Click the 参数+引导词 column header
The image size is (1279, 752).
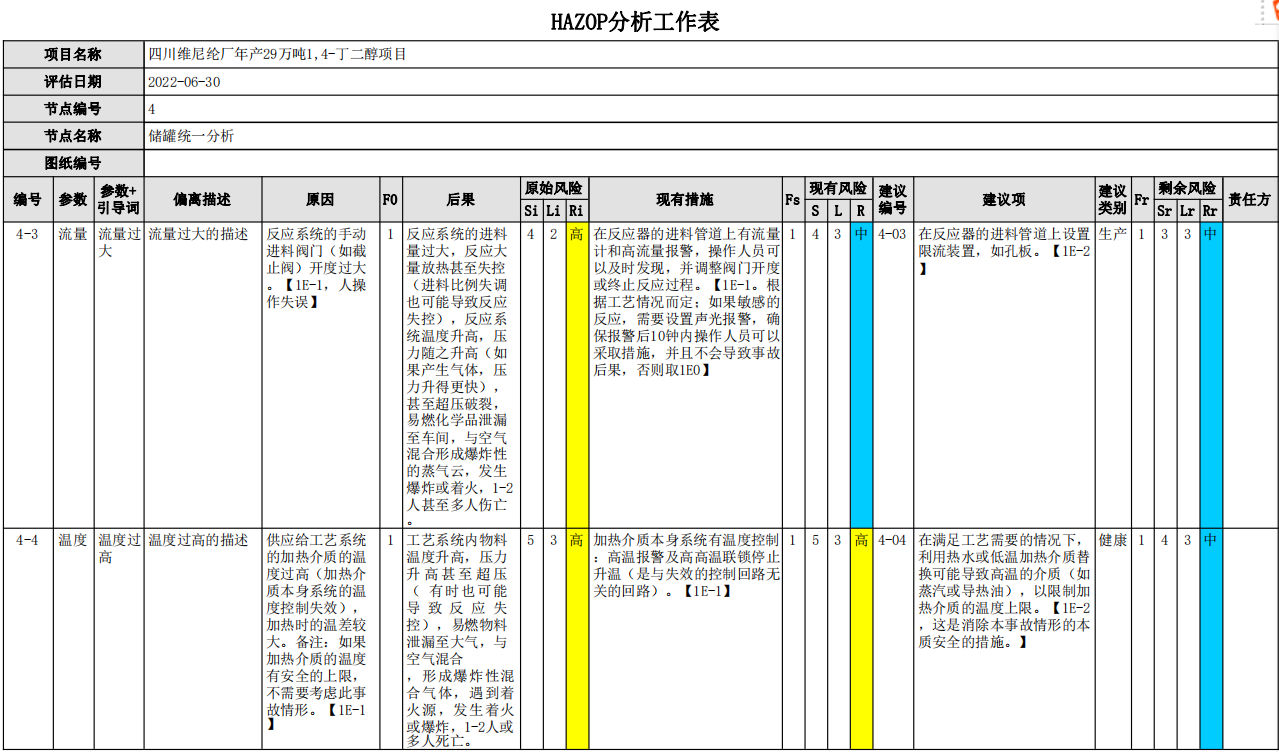tap(119, 200)
